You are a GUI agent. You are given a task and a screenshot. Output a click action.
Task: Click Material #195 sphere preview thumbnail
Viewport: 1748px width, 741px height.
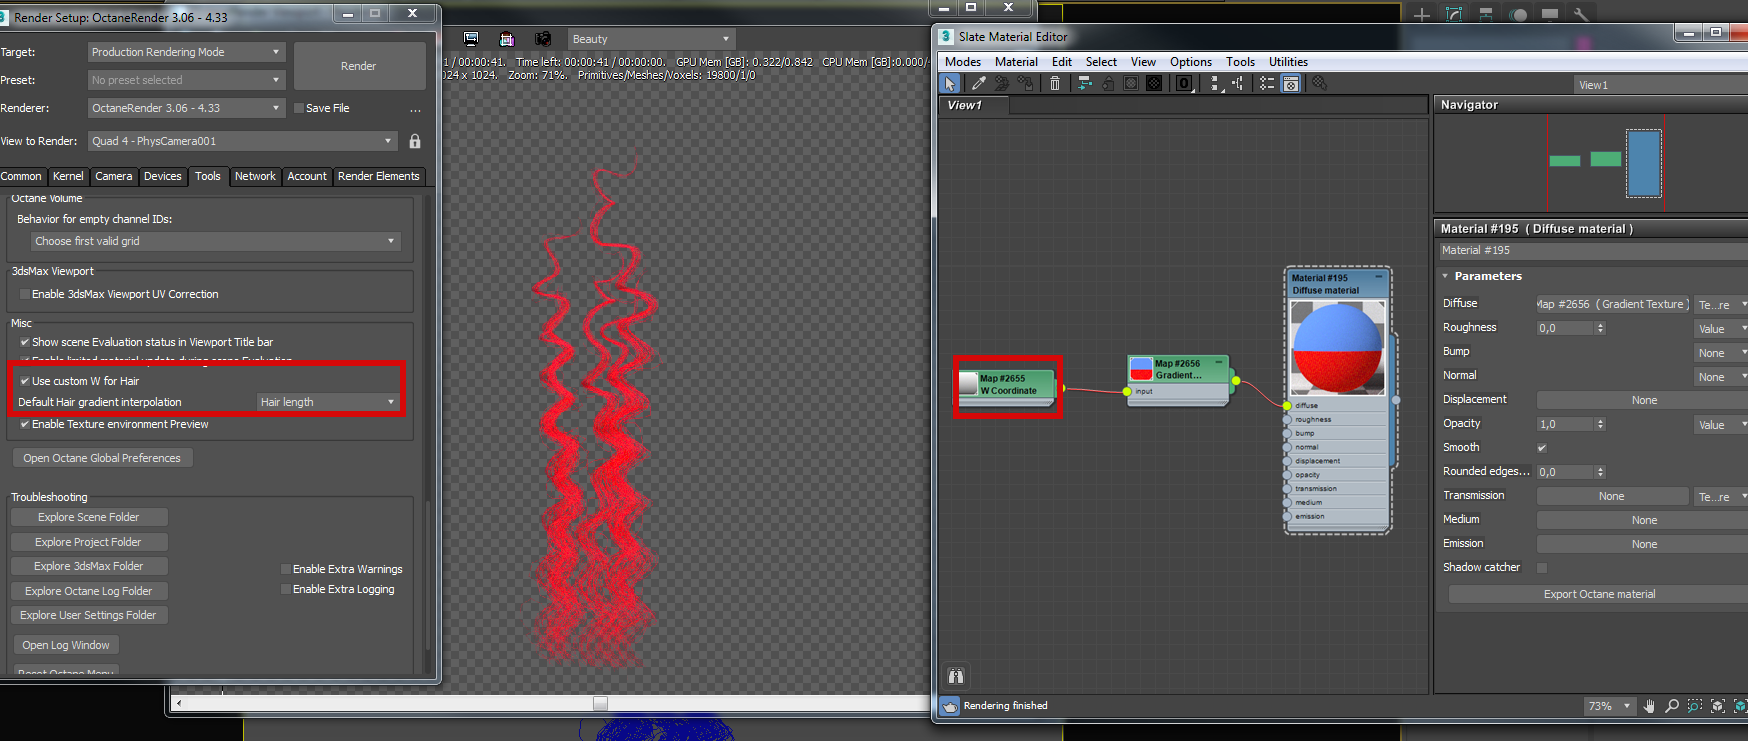pyautogui.click(x=1337, y=348)
